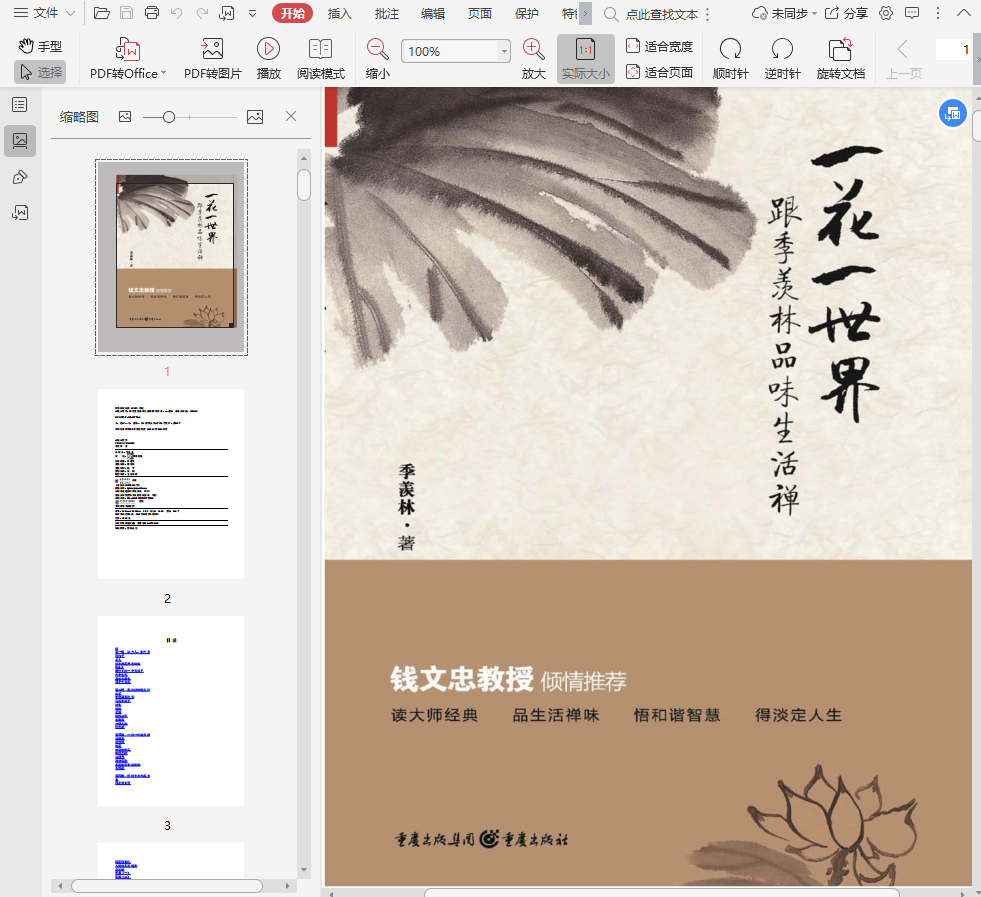Close the 缩略图 thumbnail panel
The image size is (981, 897).
click(x=291, y=116)
